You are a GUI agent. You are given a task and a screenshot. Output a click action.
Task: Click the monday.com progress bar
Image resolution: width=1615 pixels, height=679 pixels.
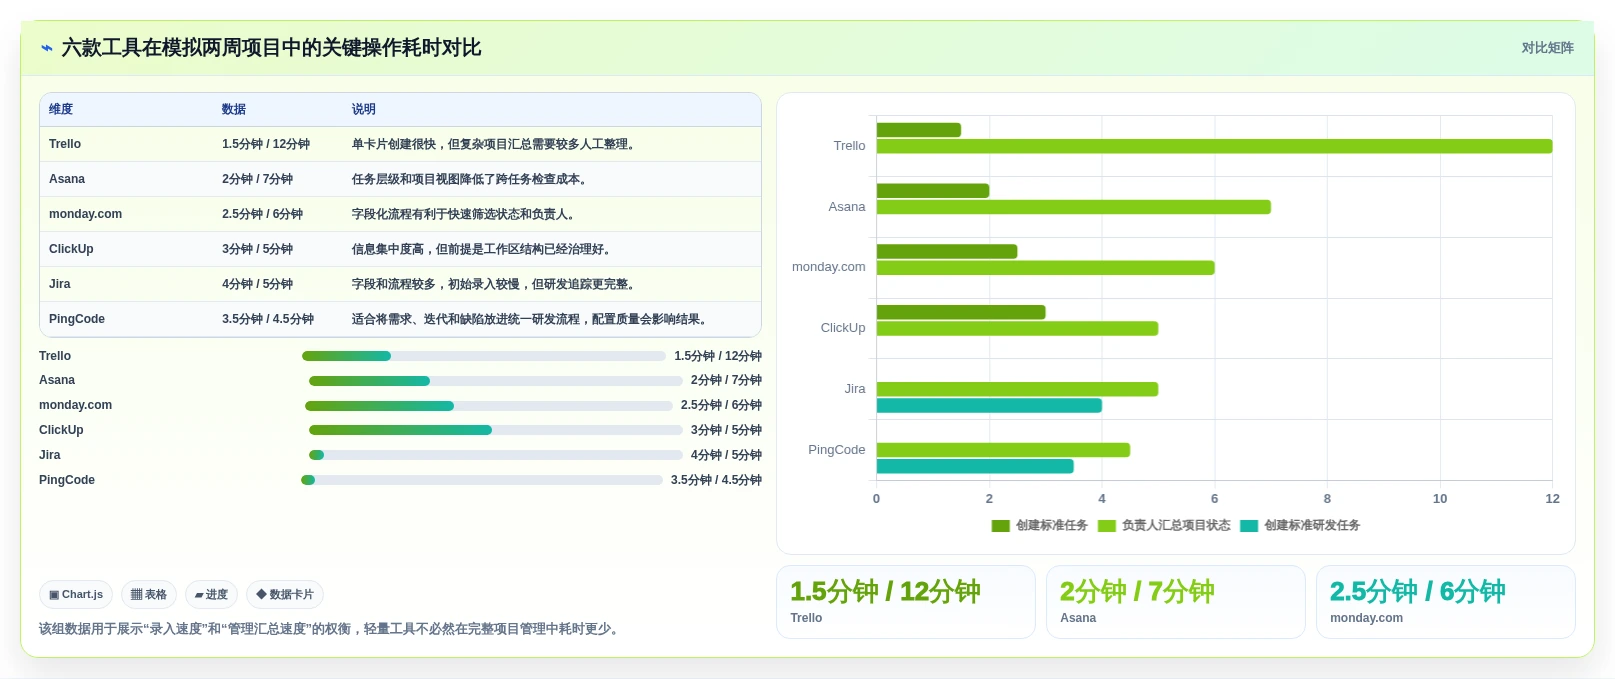489,406
